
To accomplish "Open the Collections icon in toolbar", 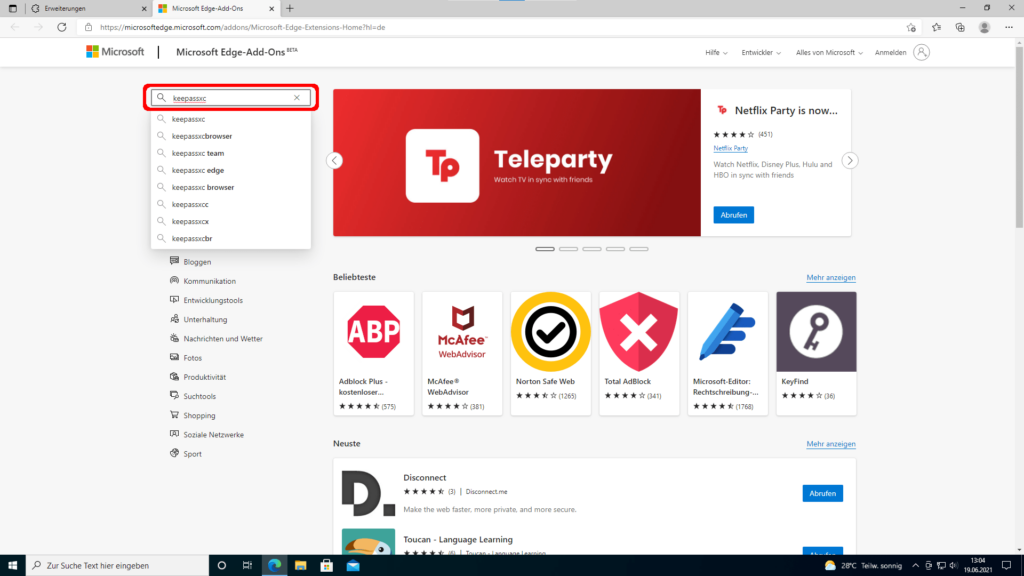I will click(x=960, y=27).
